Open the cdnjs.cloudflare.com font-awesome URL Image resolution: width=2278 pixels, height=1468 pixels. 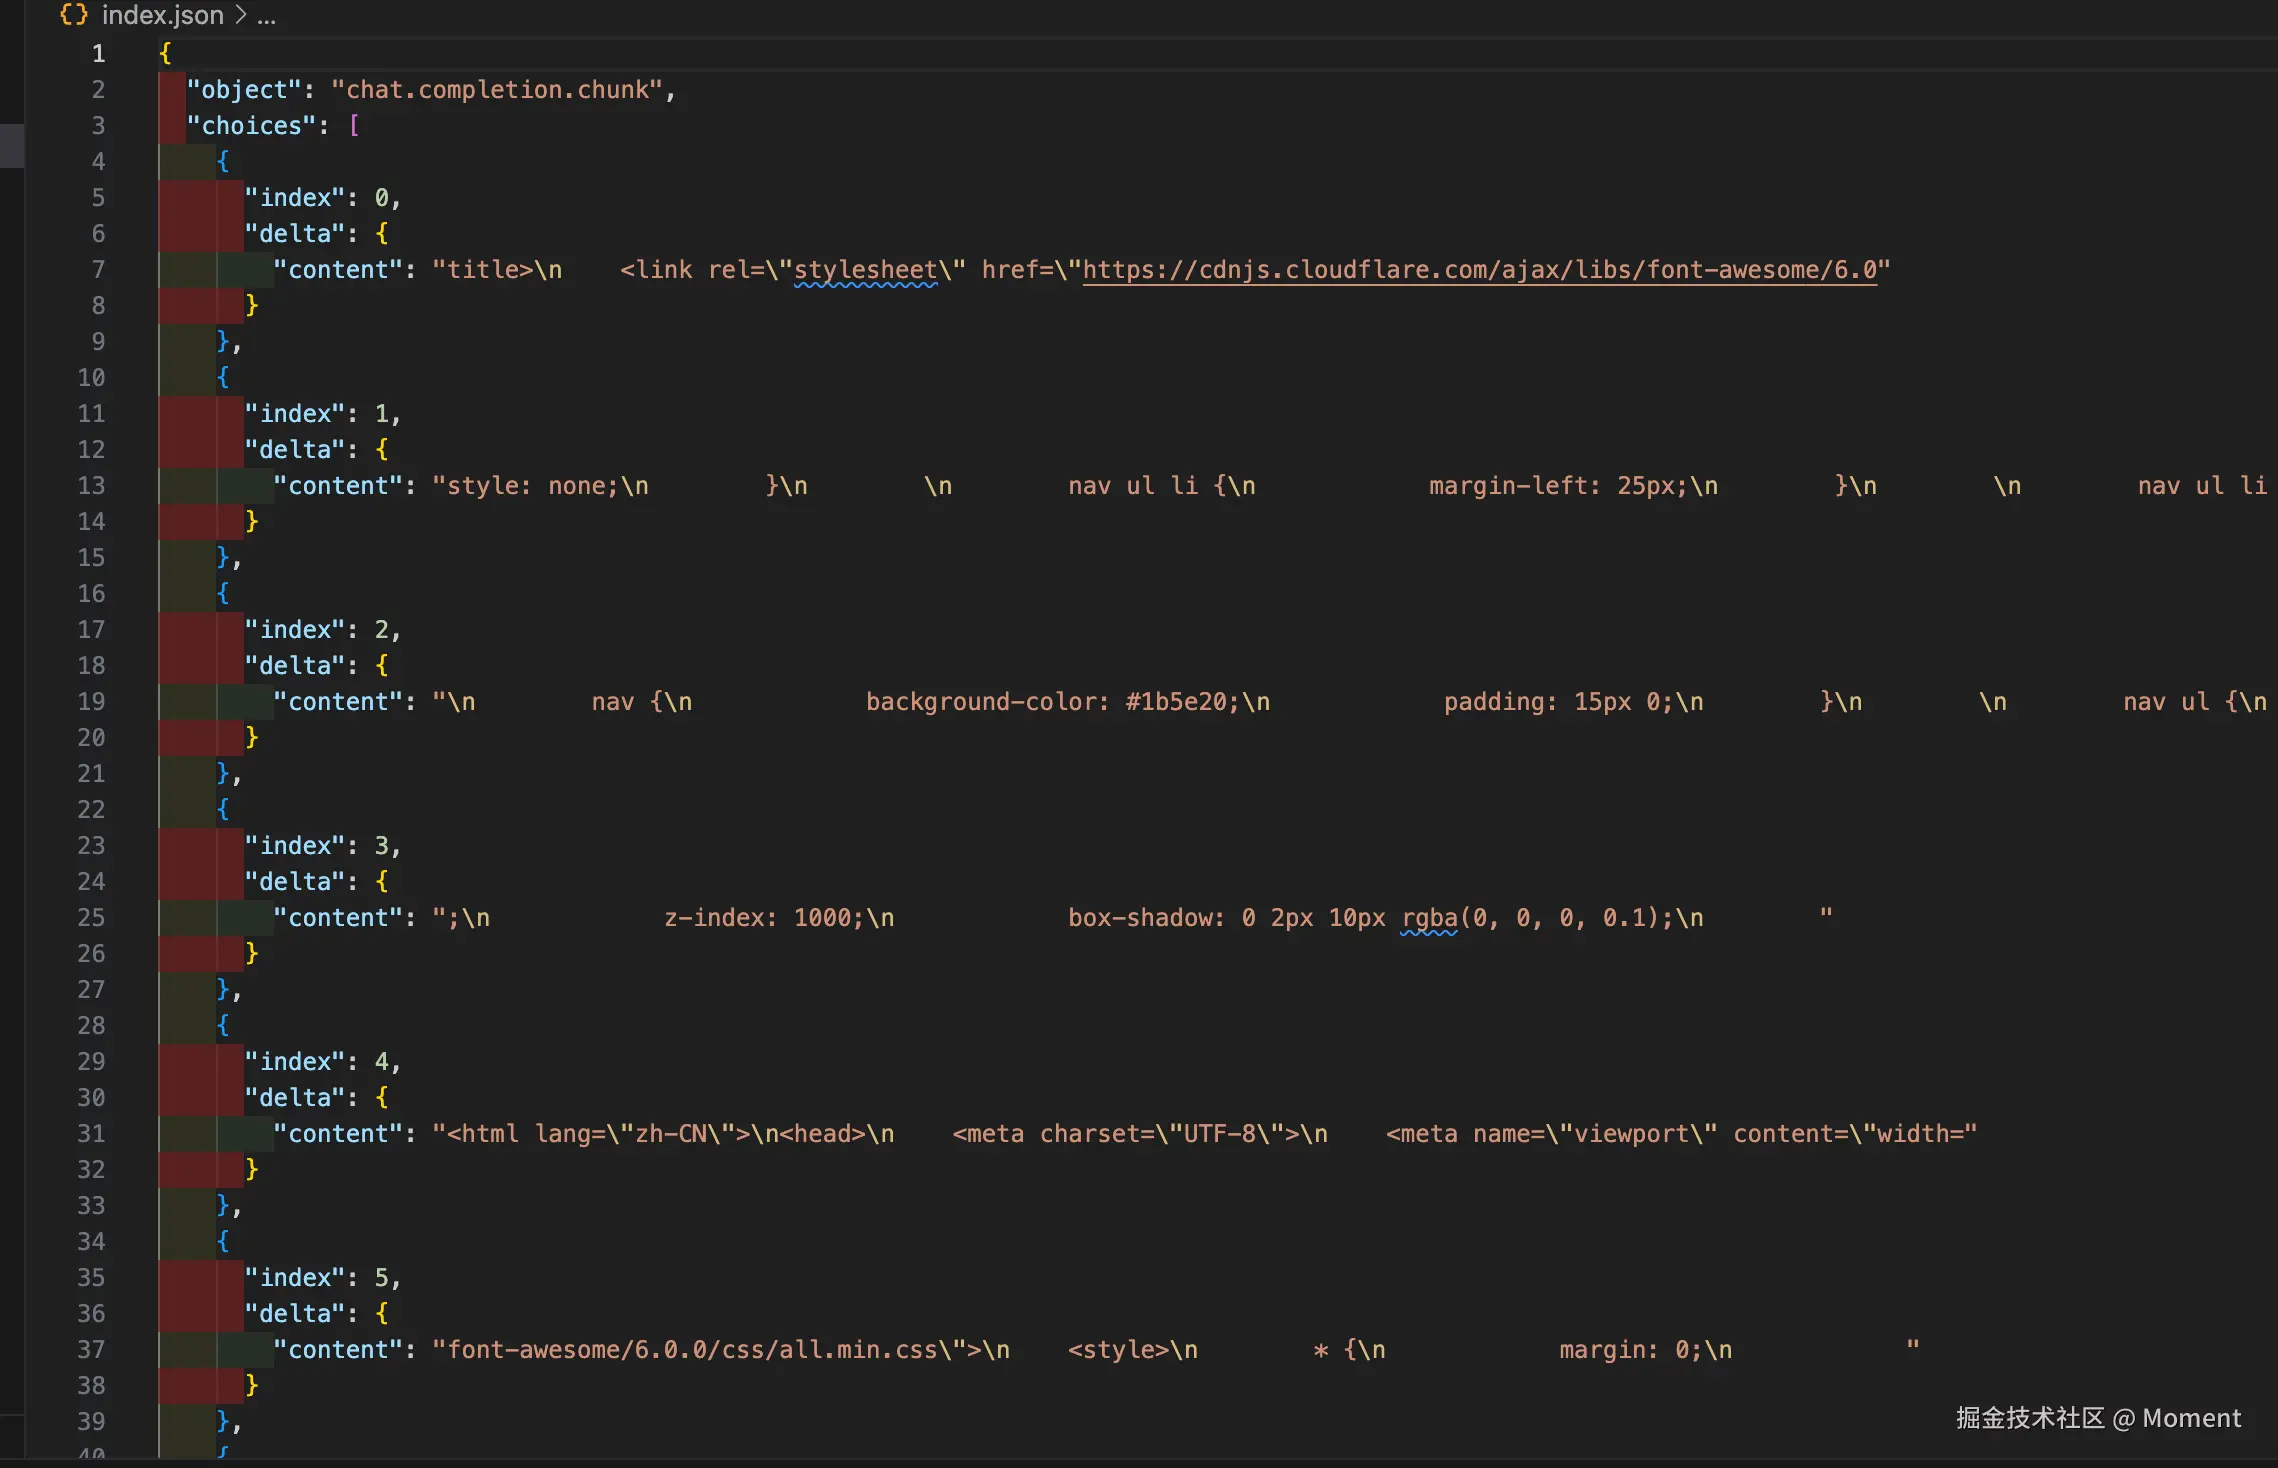coord(1479,270)
